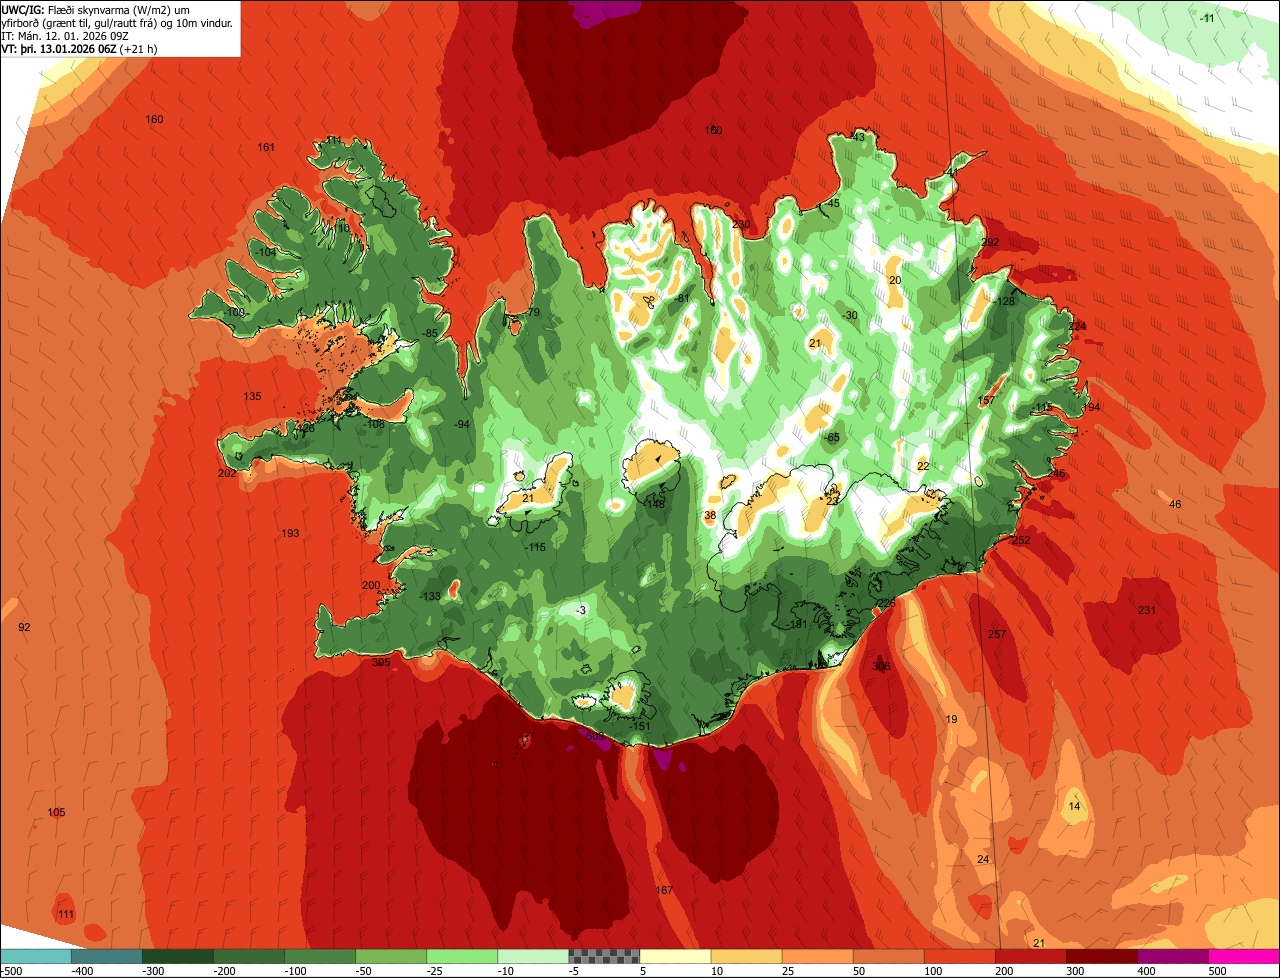The width and height of the screenshot is (1280, 978).
Task: Click the map value '46' over the eastern sea
Action: [1175, 504]
